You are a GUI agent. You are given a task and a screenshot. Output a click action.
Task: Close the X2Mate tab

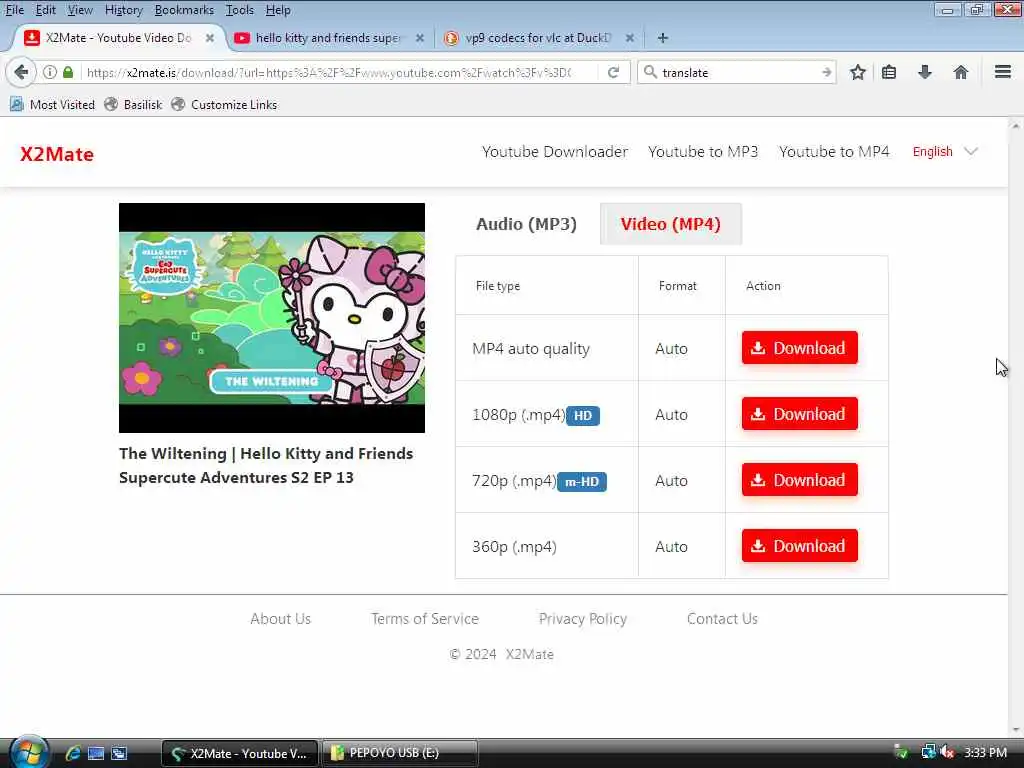point(210,38)
